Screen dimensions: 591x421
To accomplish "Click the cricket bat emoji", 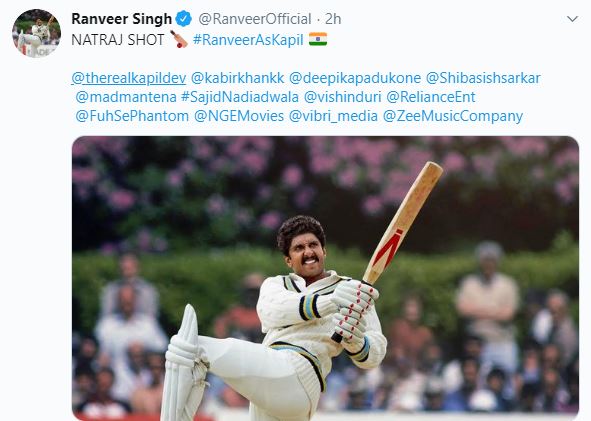I will click(179, 39).
